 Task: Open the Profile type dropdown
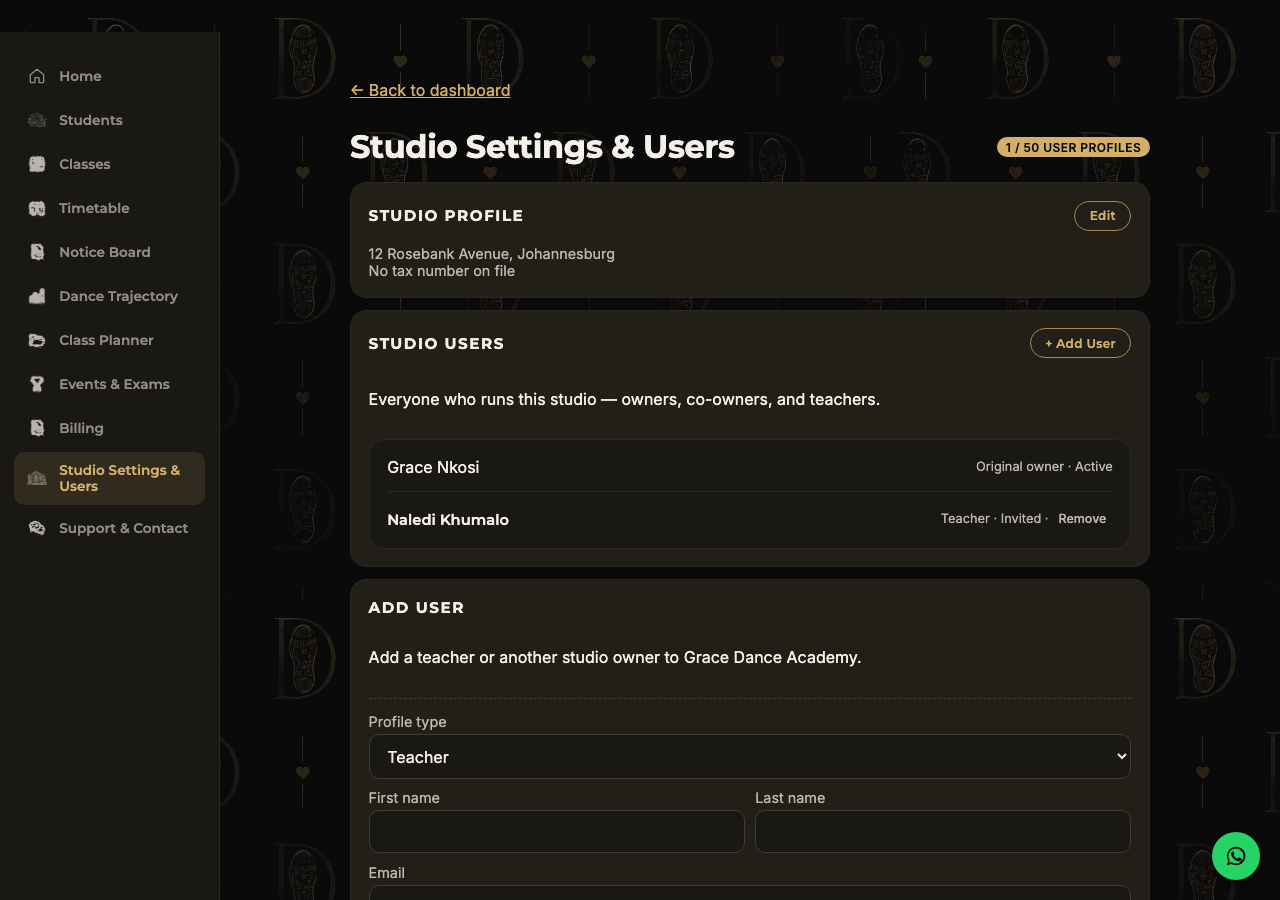click(750, 757)
